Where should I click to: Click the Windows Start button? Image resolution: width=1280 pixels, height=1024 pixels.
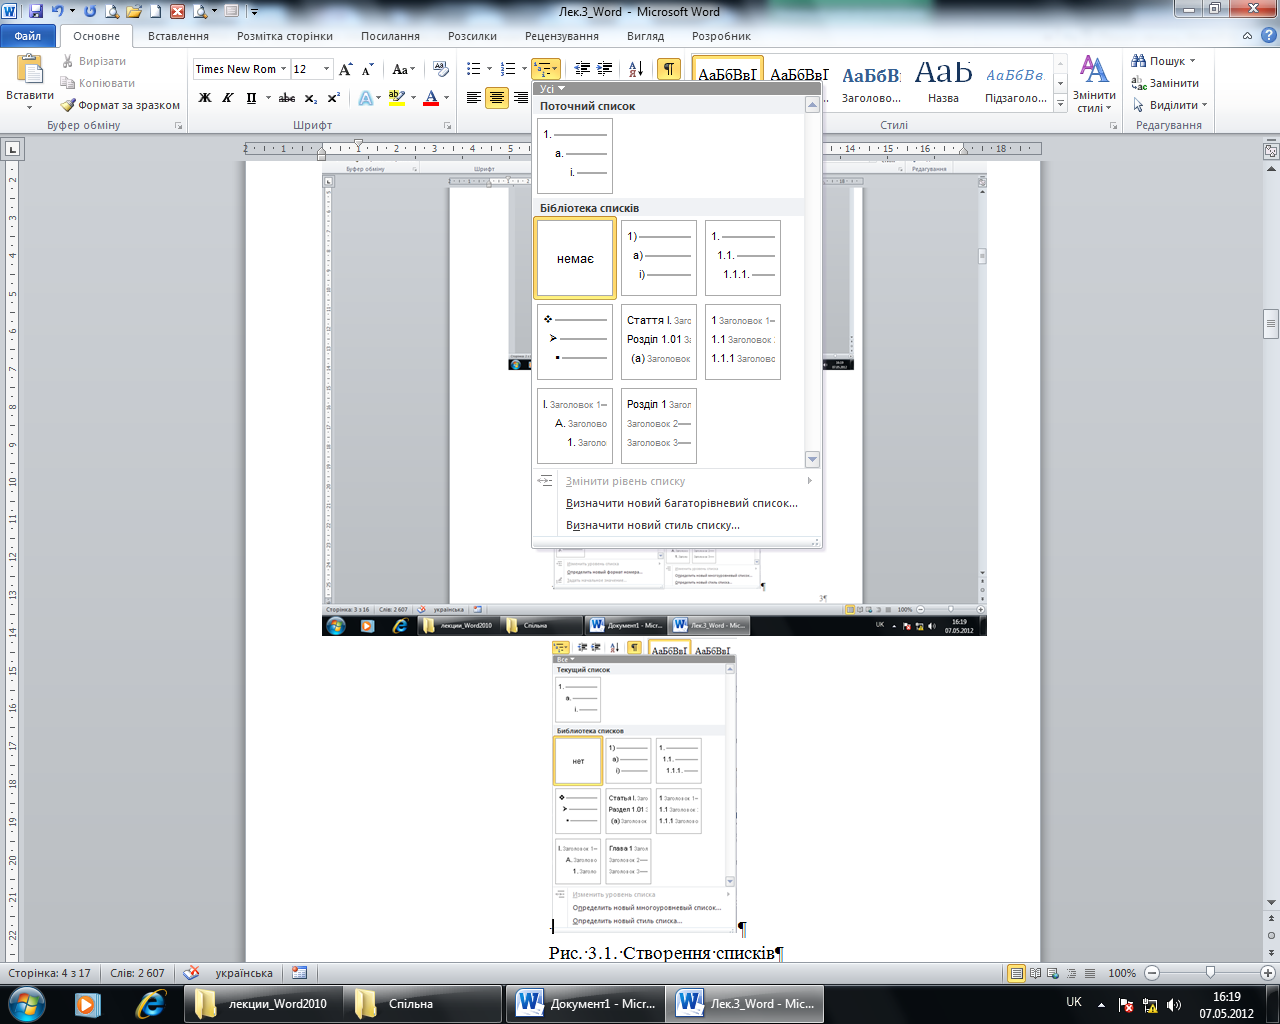click(x=25, y=1003)
